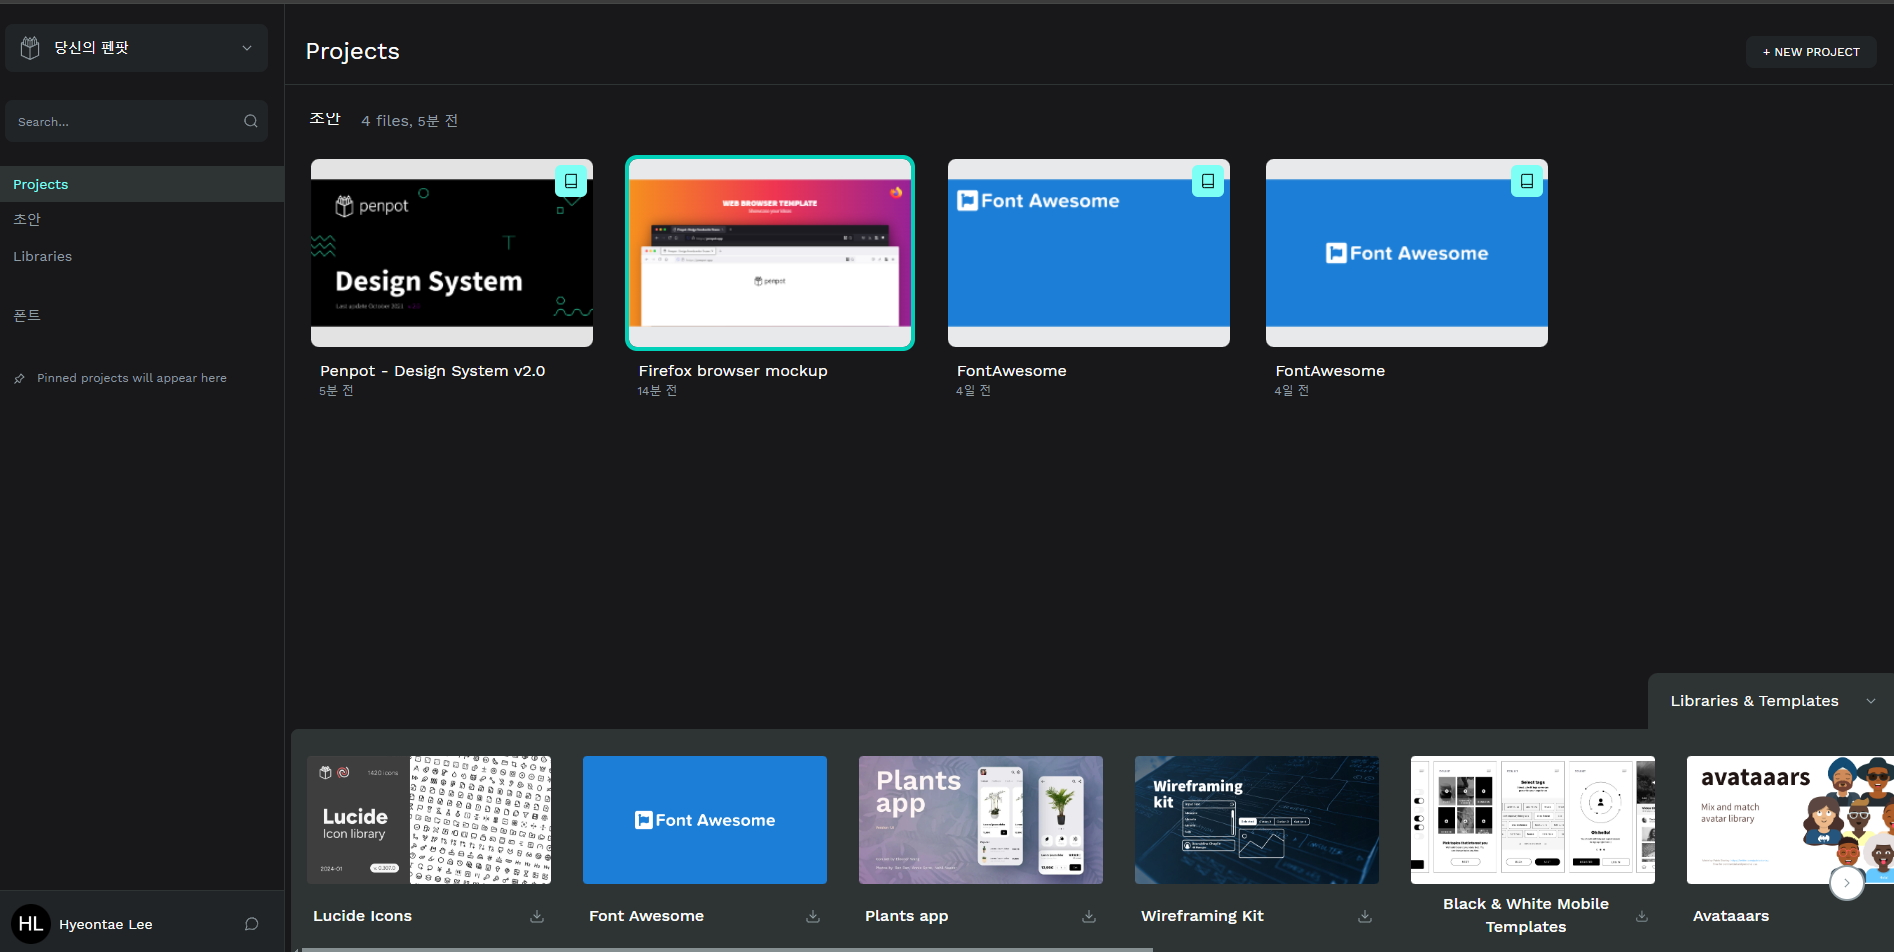The width and height of the screenshot is (1894, 952).
Task: Click the Font Awesome template title
Action: [647, 916]
